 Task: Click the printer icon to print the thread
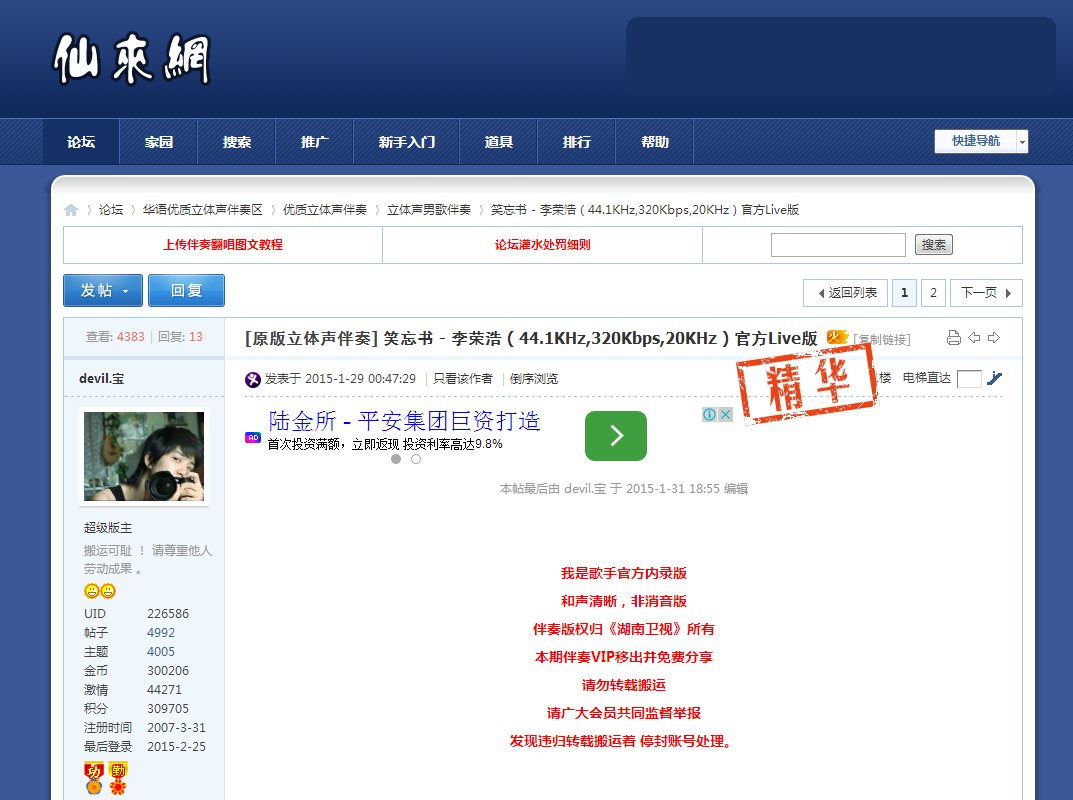(953, 338)
